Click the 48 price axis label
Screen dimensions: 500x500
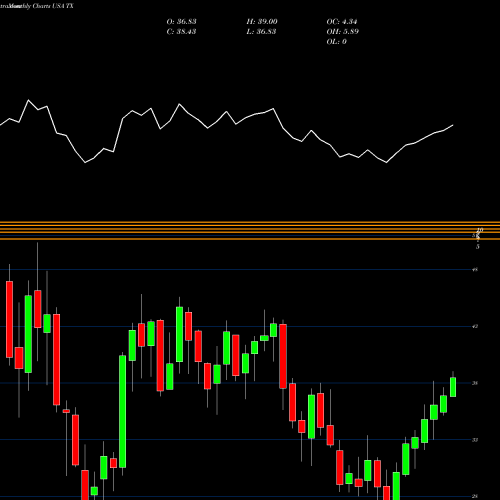(475, 270)
